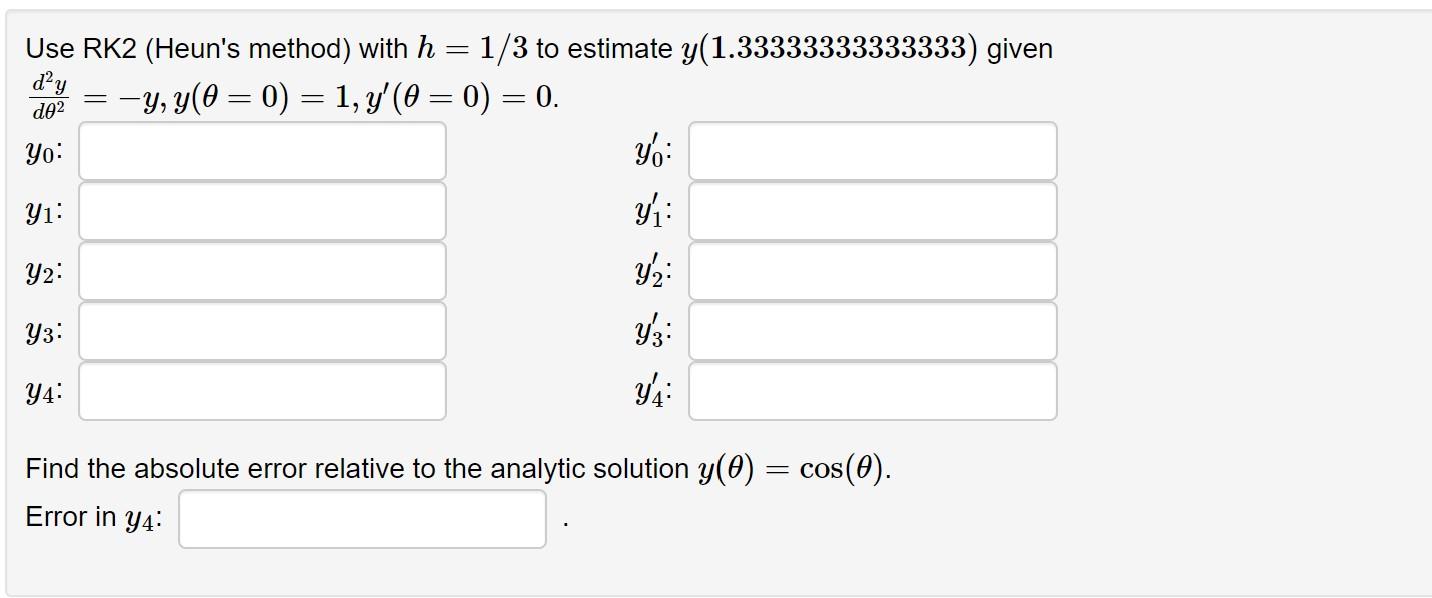Click the y0 answer field
This screenshot has height=598, width=1432.
pyautogui.click(x=262, y=151)
